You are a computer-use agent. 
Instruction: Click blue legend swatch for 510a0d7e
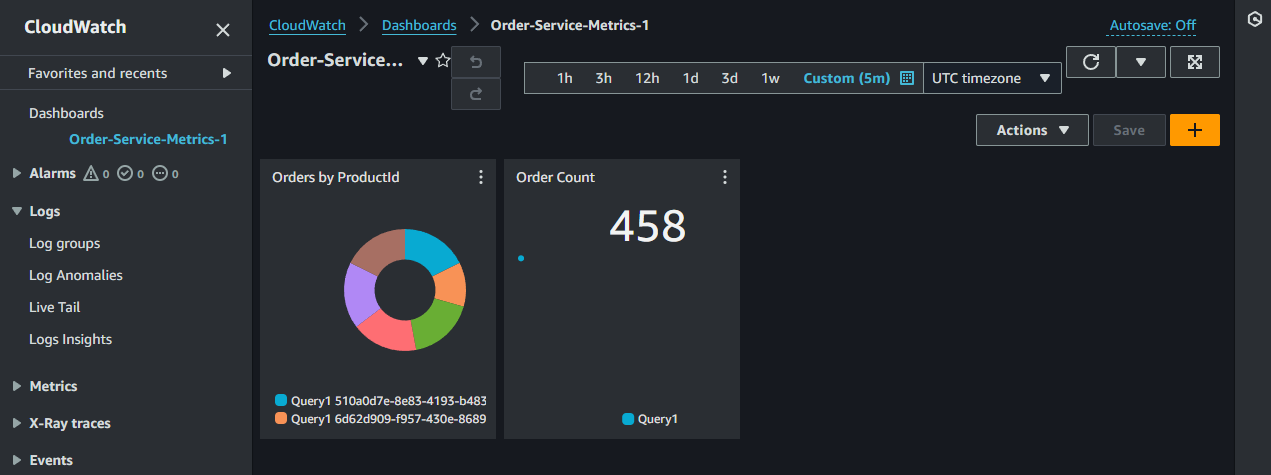click(x=281, y=400)
